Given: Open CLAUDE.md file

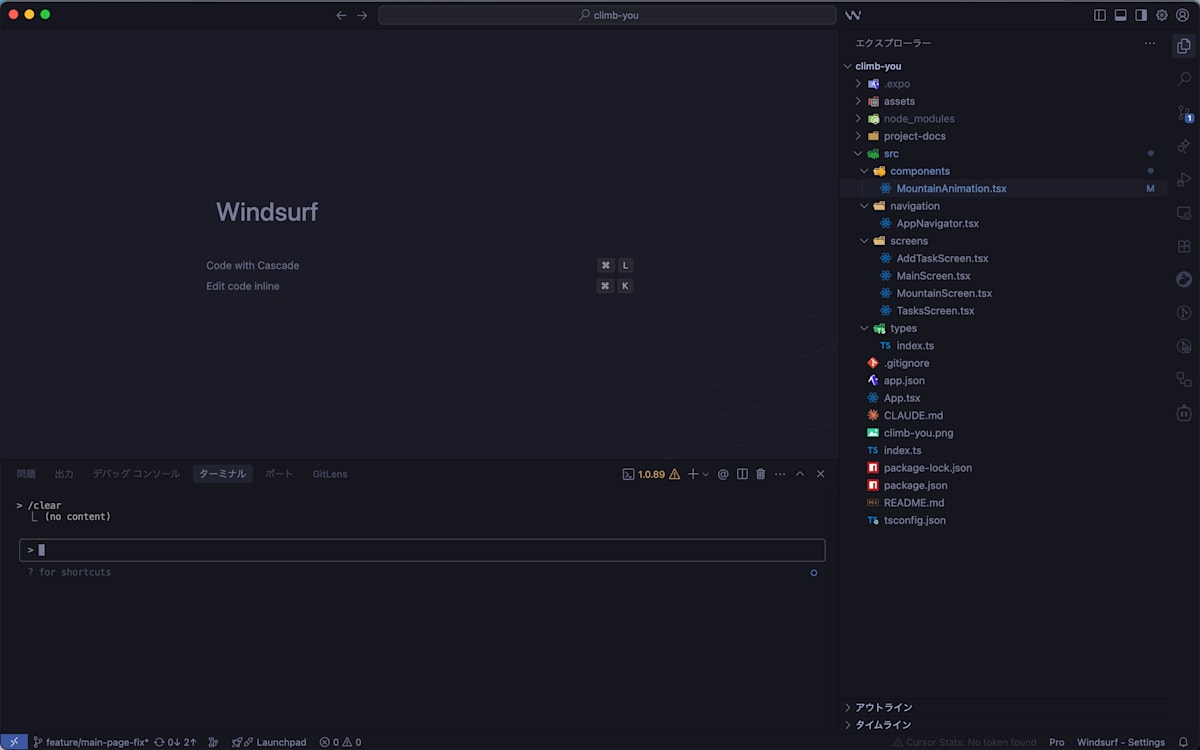Looking at the screenshot, I should (913, 416).
